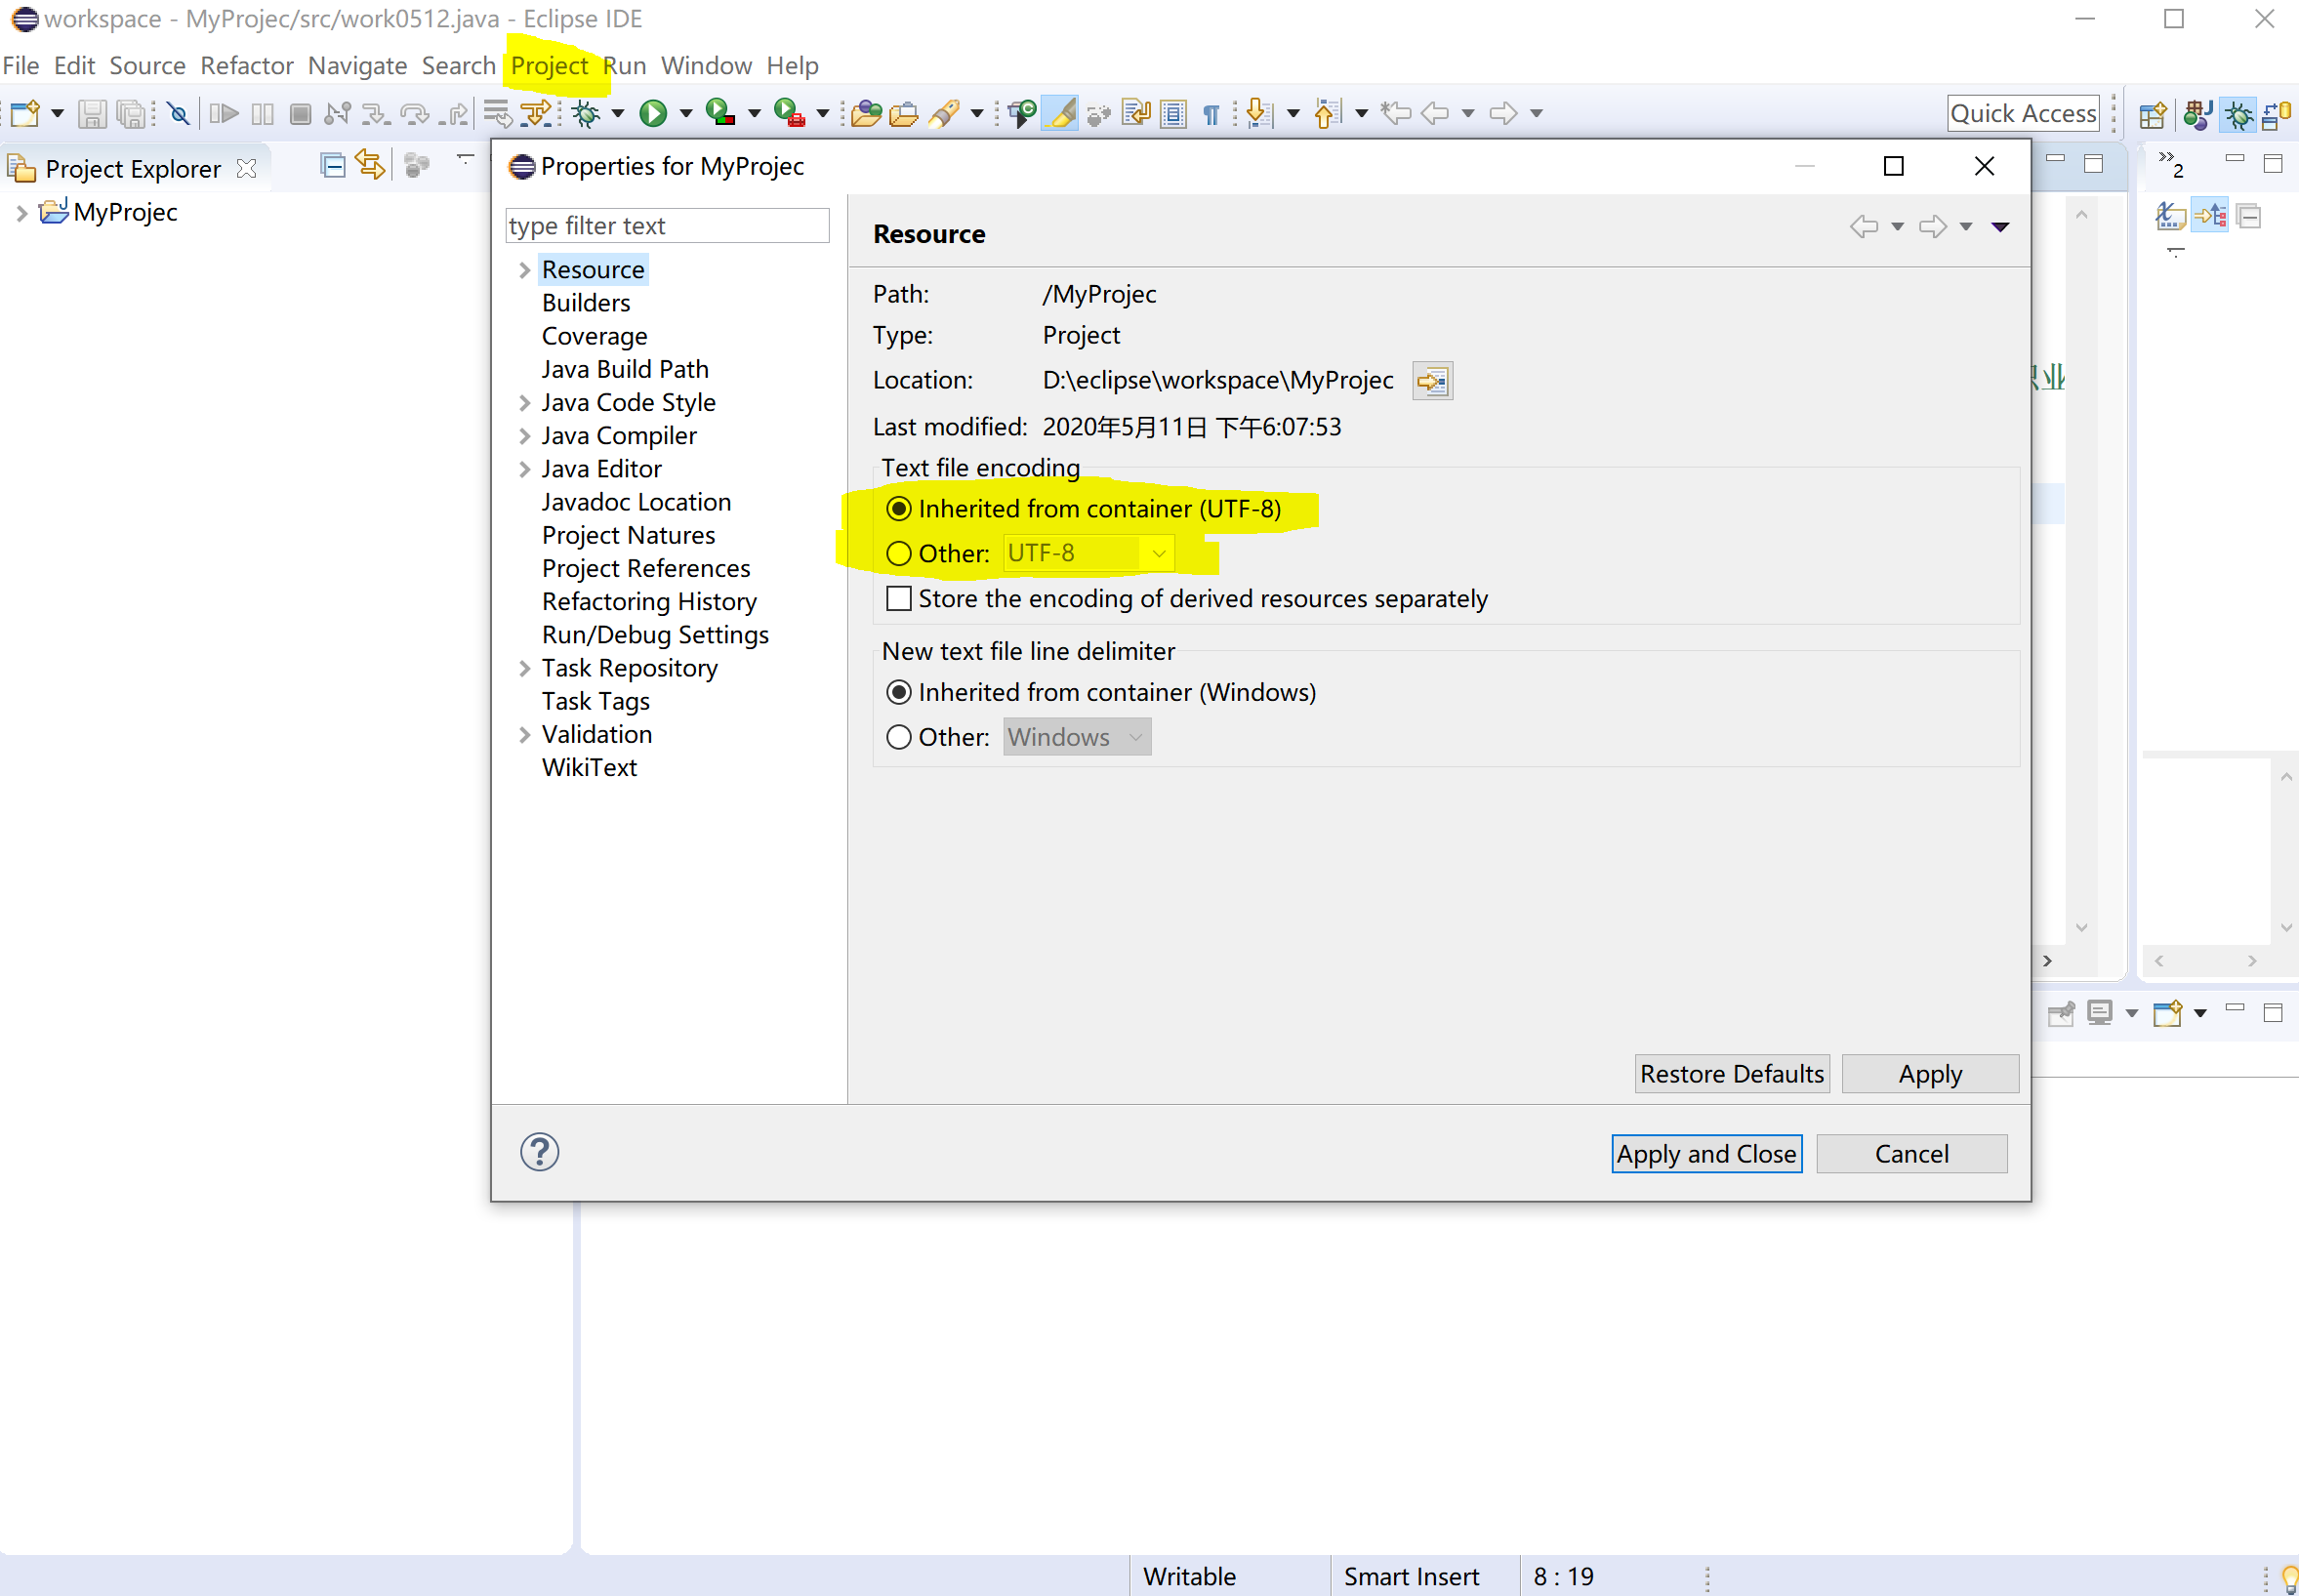Select Inherited from container (Windows) radio

(x=898, y=692)
